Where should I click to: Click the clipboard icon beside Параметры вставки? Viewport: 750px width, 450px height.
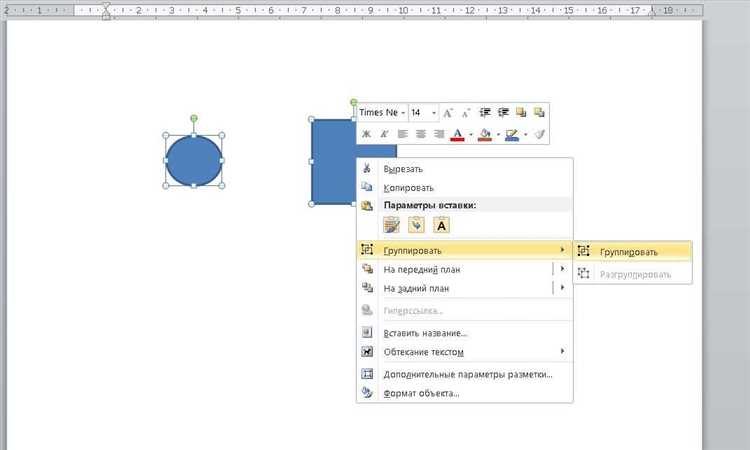pyautogui.click(x=367, y=206)
